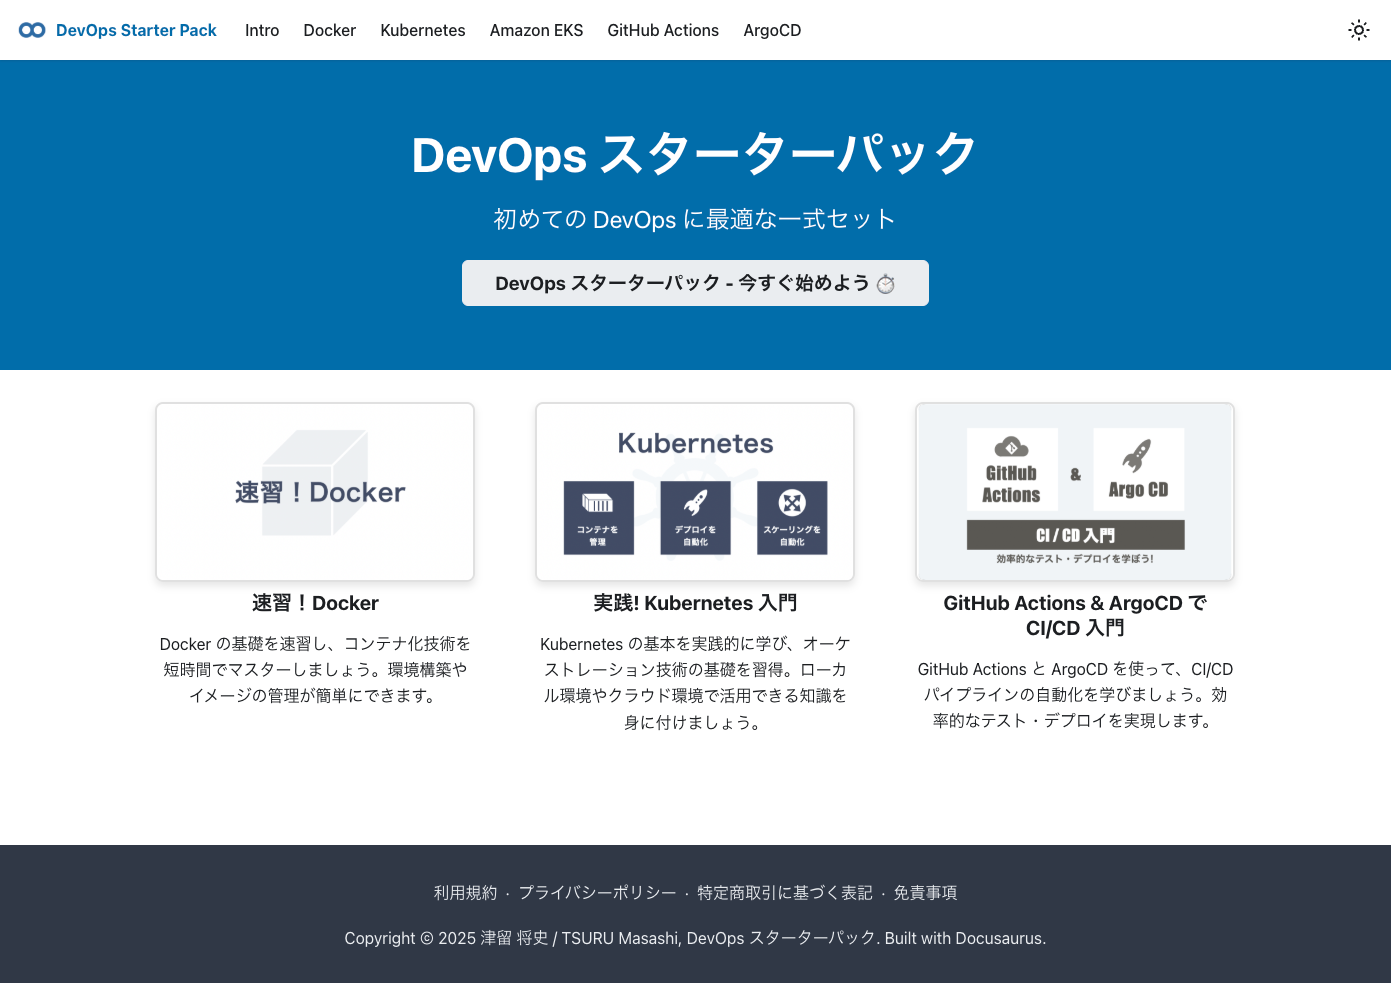Open the Intro nav item

pos(262,30)
